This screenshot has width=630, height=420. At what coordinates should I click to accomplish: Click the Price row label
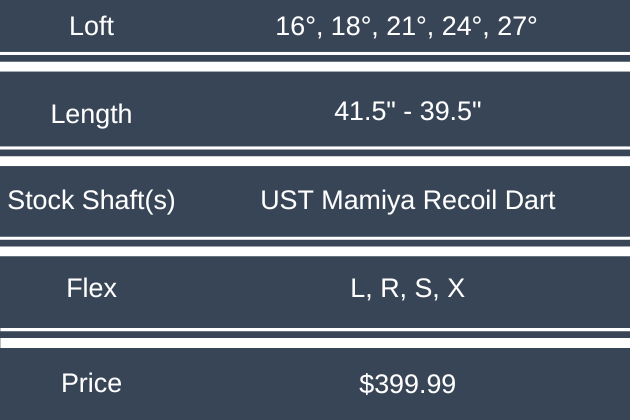[x=91, y=383]
